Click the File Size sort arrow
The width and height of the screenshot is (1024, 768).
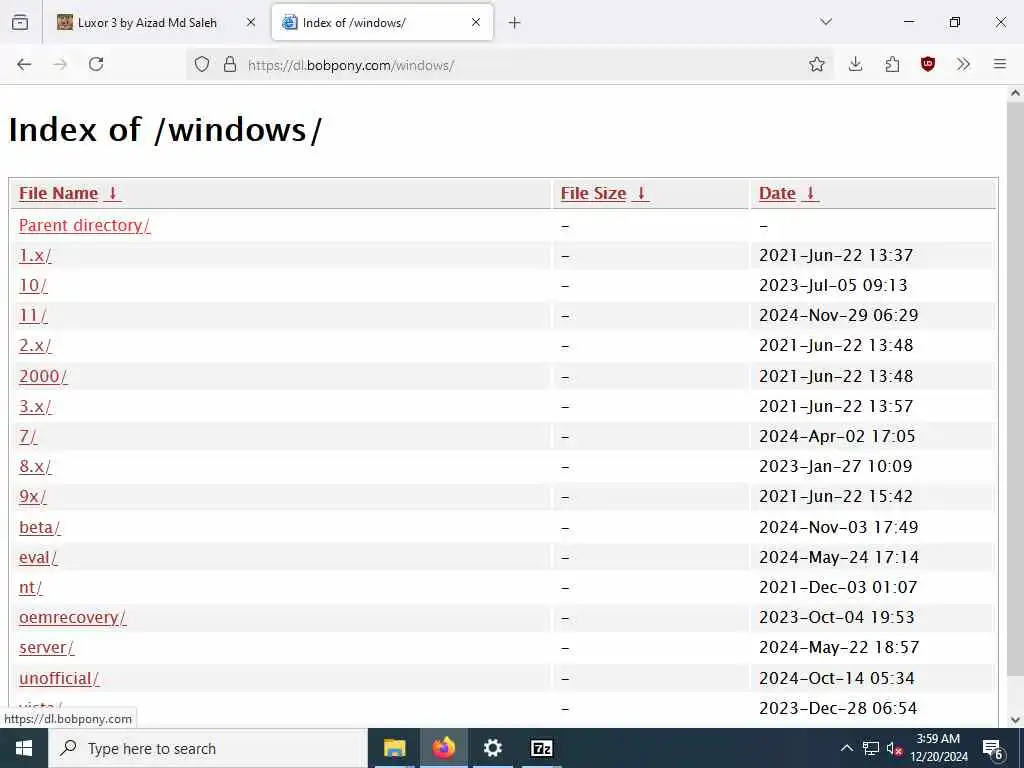[x=641, y=193]
